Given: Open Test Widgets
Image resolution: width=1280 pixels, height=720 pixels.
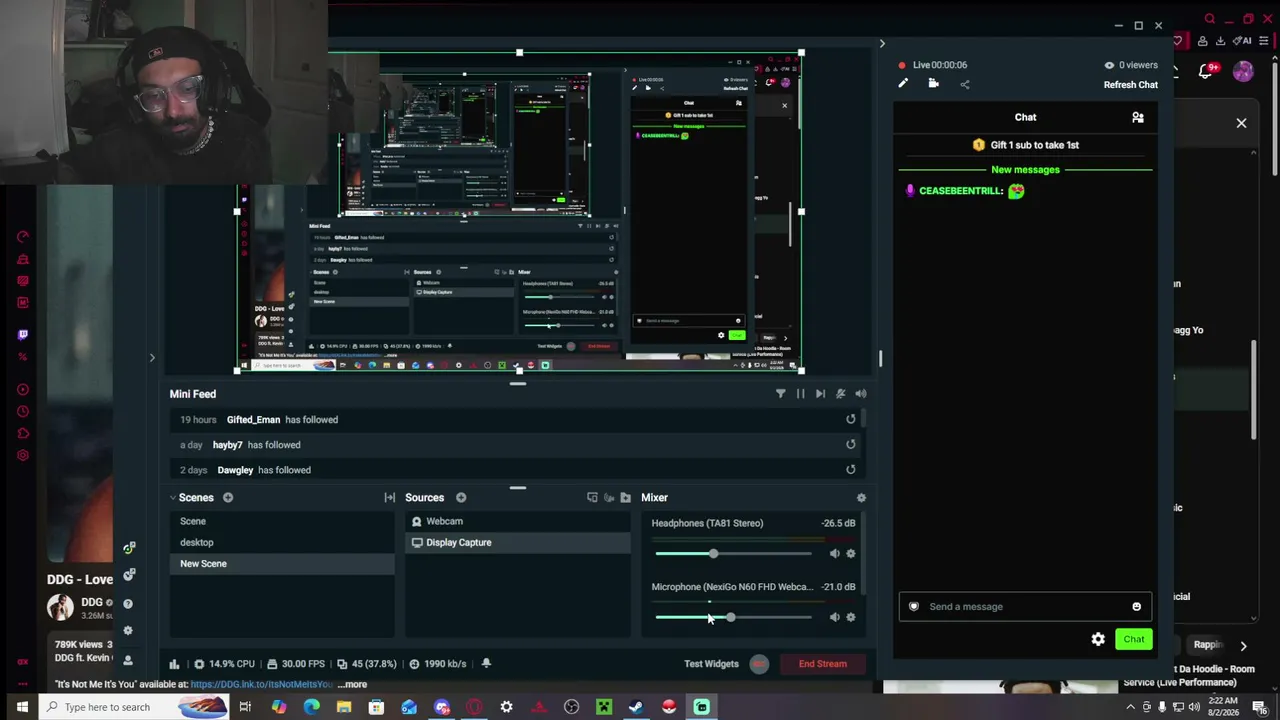Looking at the screenshot, I should (x=711, y=664).
